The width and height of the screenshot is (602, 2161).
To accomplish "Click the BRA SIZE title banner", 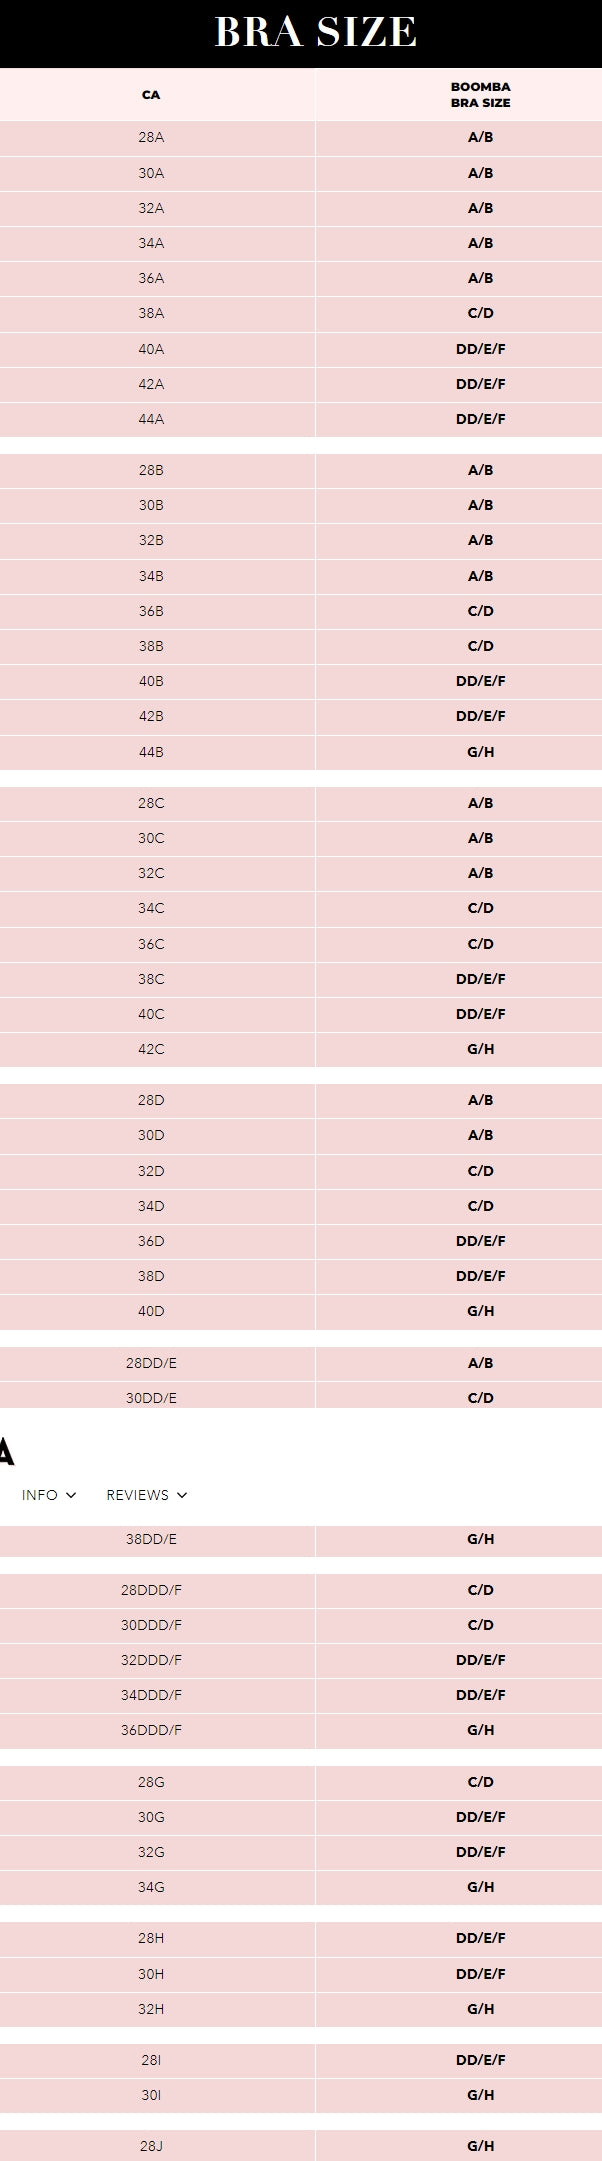I will pyautogui.click(x=315, y=33).
